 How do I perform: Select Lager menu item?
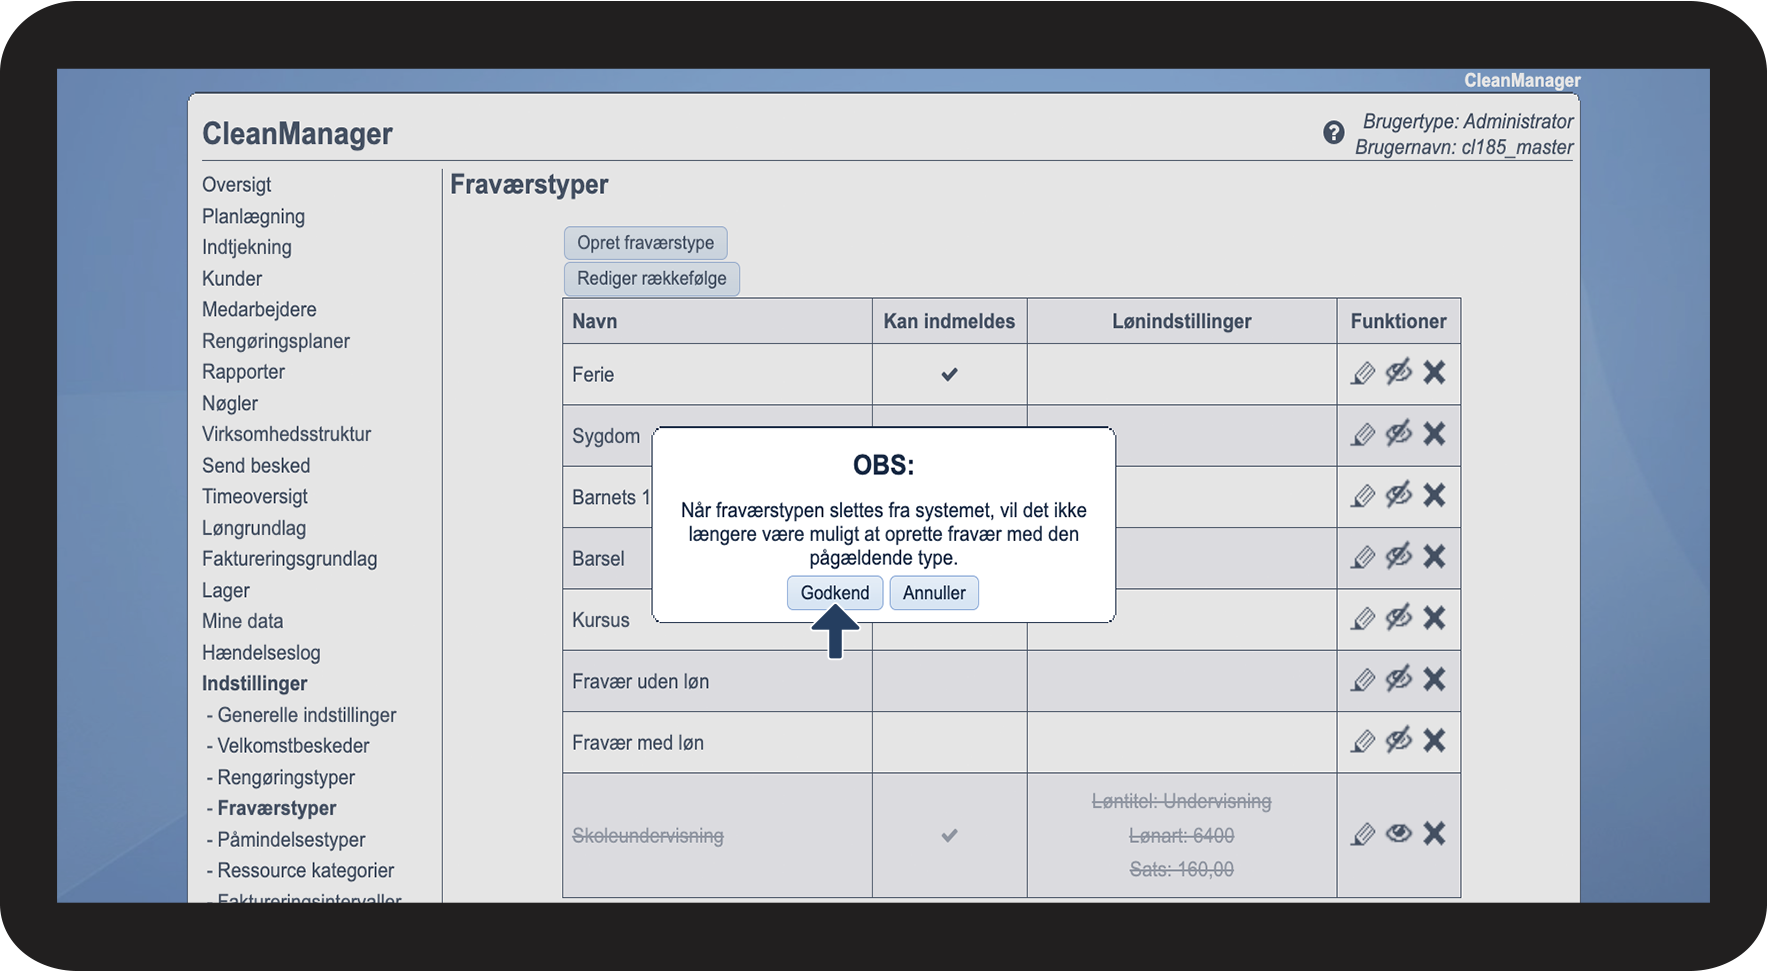pos(226,591)
